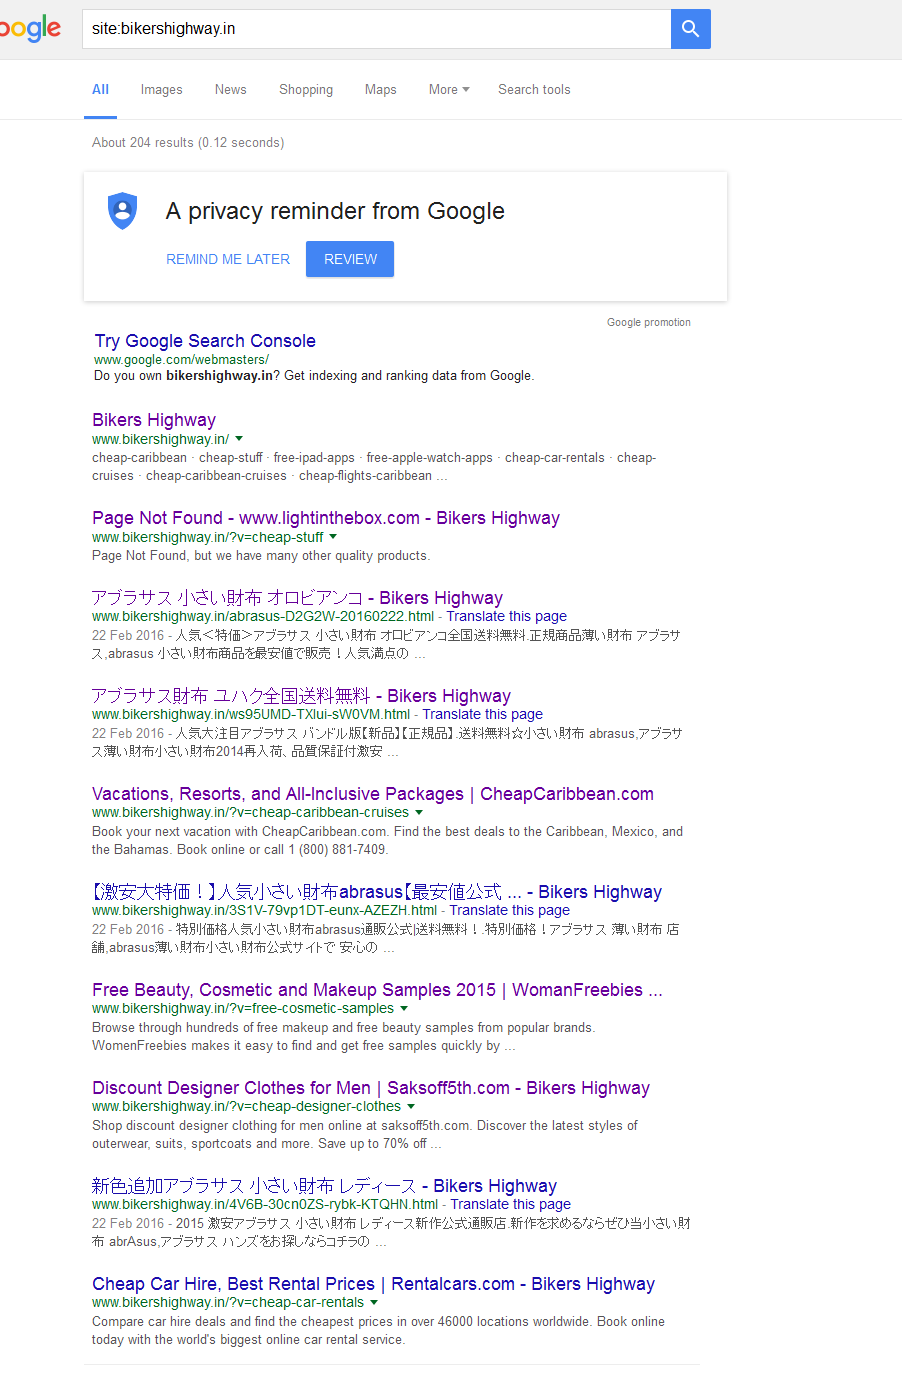Translate the 3S1V-79vp1DT page

coord(509,910)
